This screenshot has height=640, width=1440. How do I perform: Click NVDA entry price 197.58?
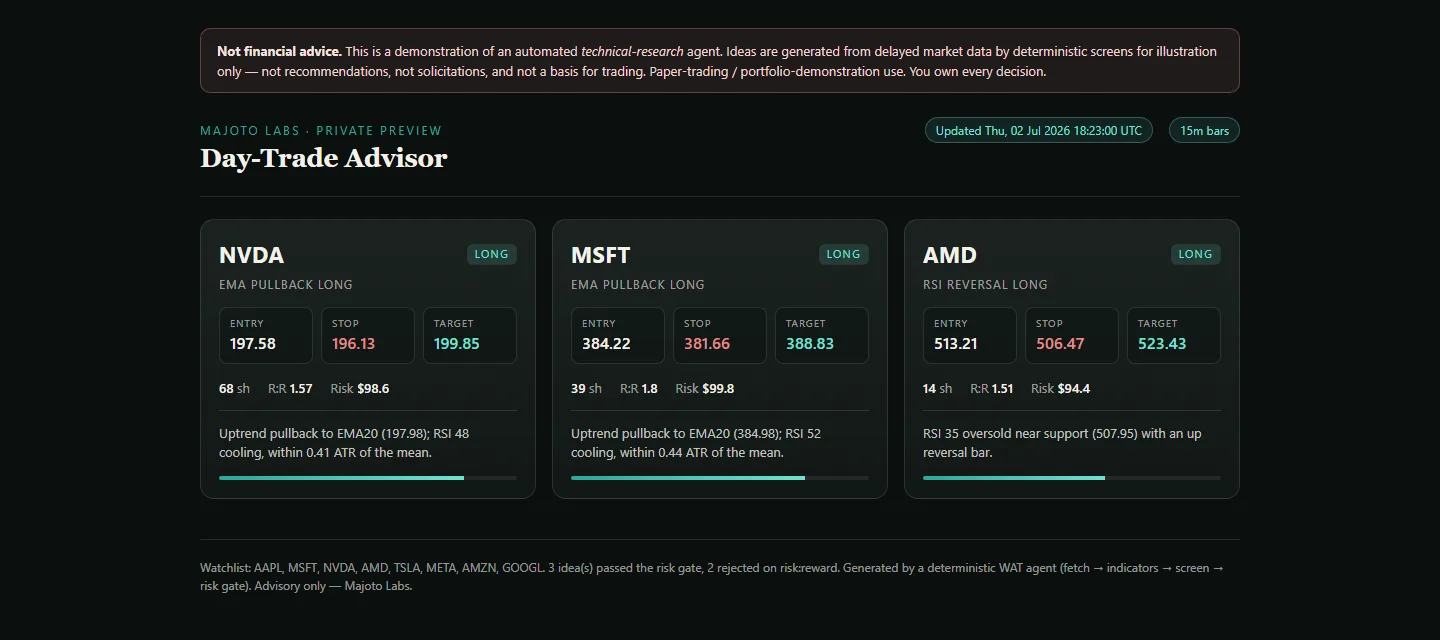click(x=252, y=344)
